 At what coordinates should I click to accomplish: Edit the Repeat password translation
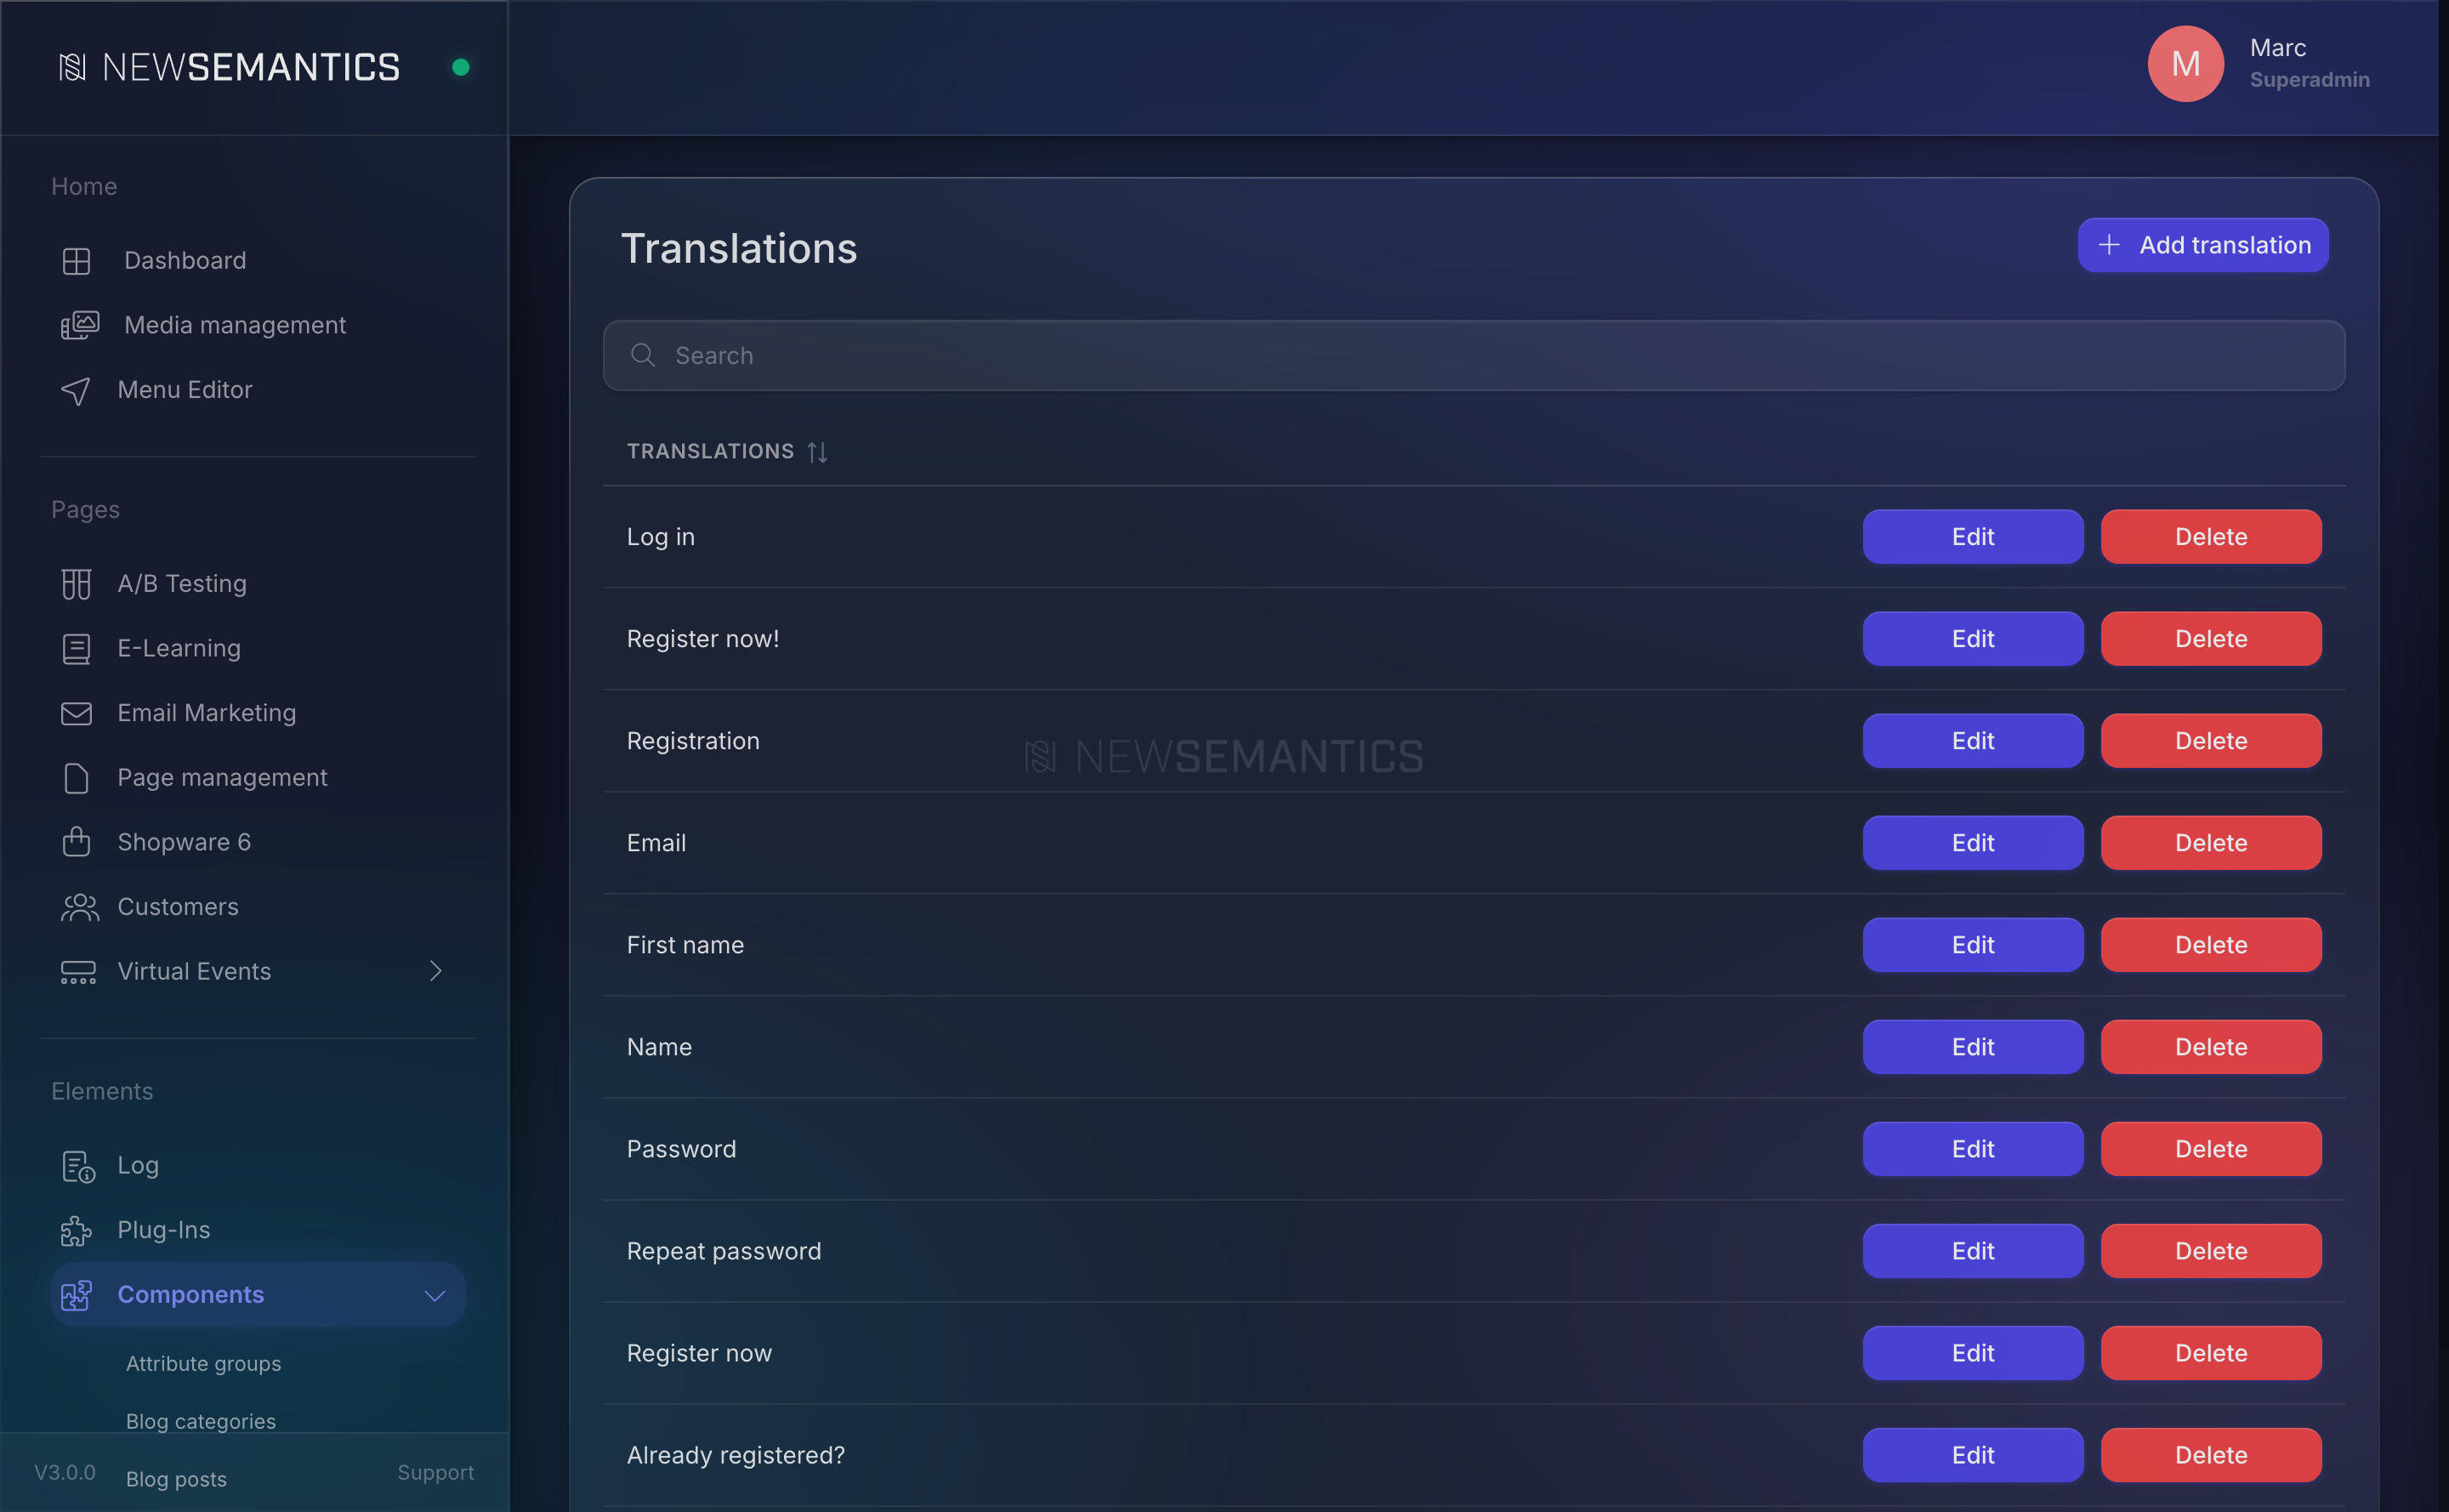pos(1973,1251)
